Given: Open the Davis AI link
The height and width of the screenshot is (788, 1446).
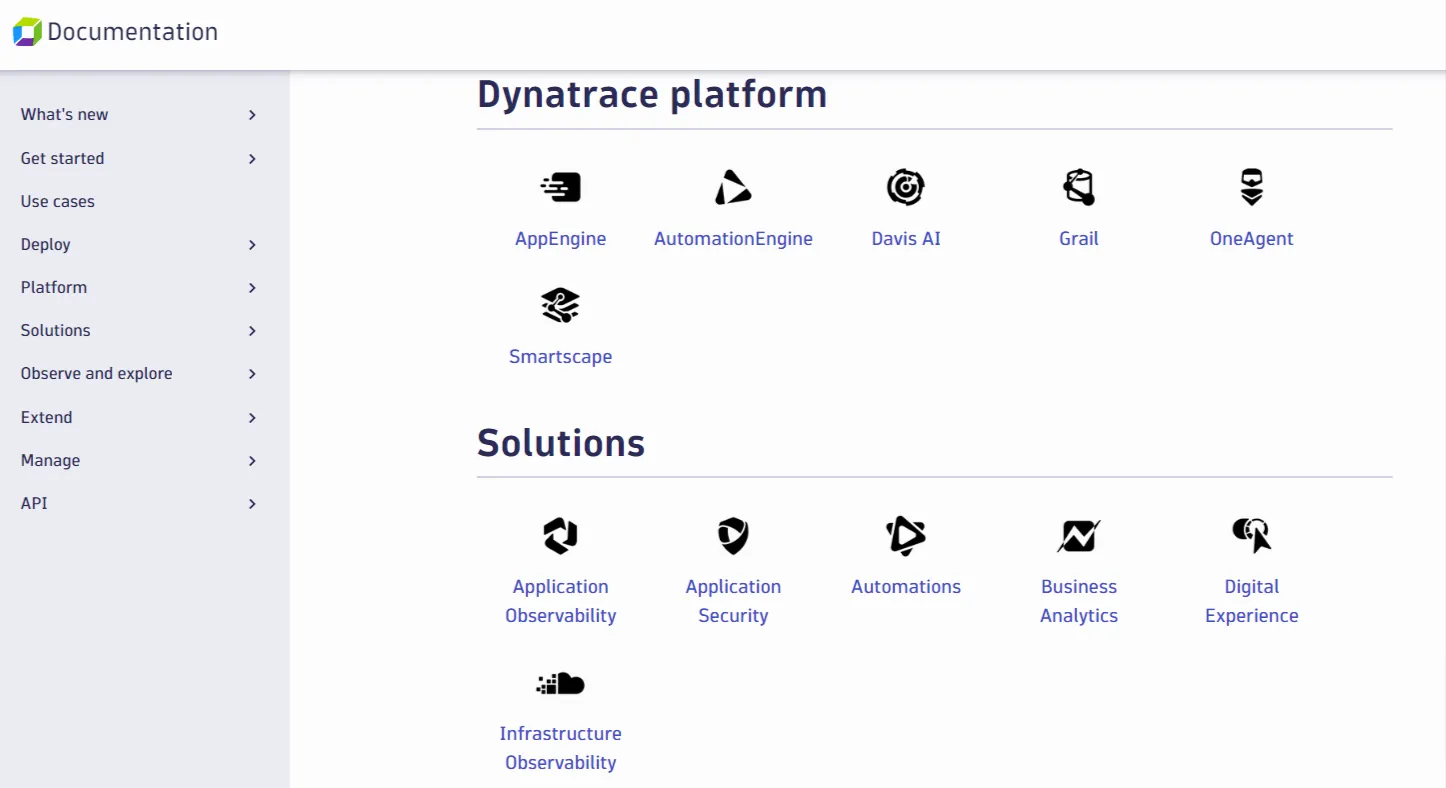Looking at the screenshot, I should tap(906, 238).
